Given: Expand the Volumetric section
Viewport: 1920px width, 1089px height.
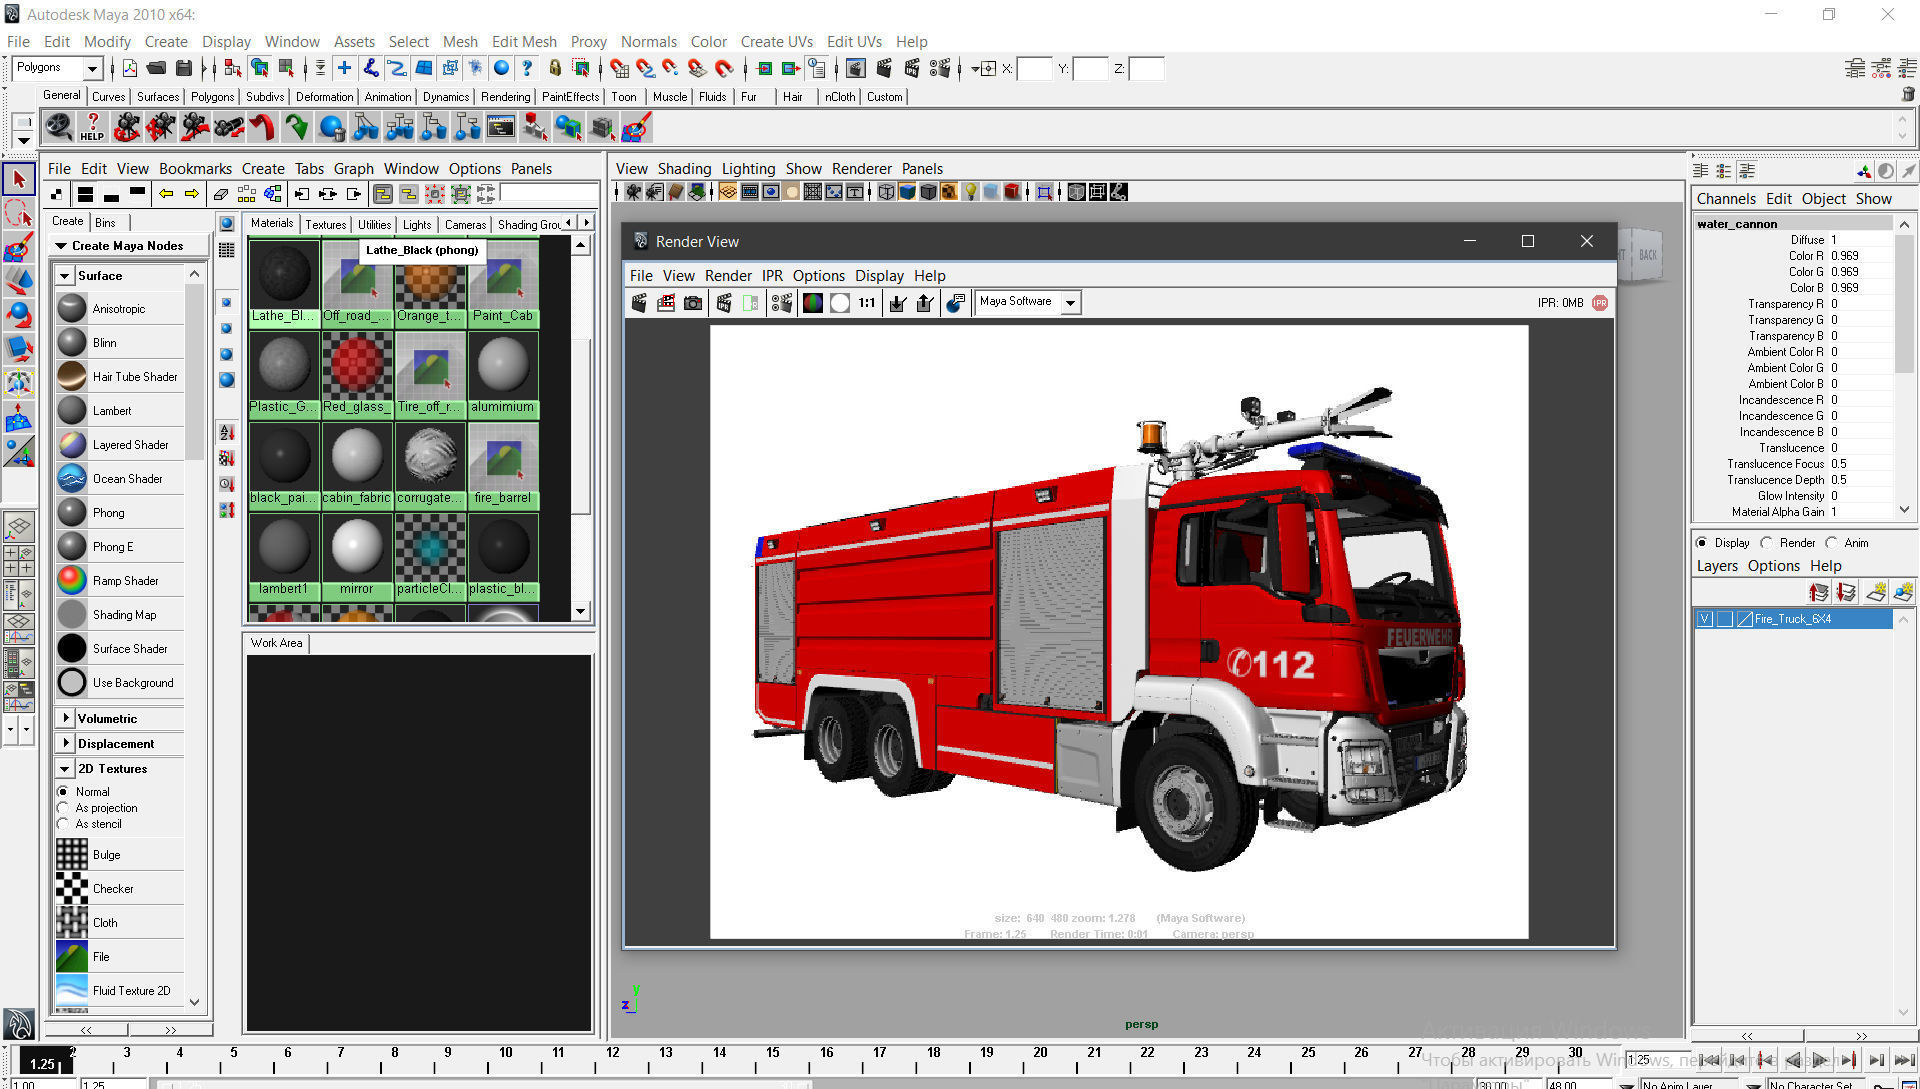Looking at the screenshot, I should point(65,719).
